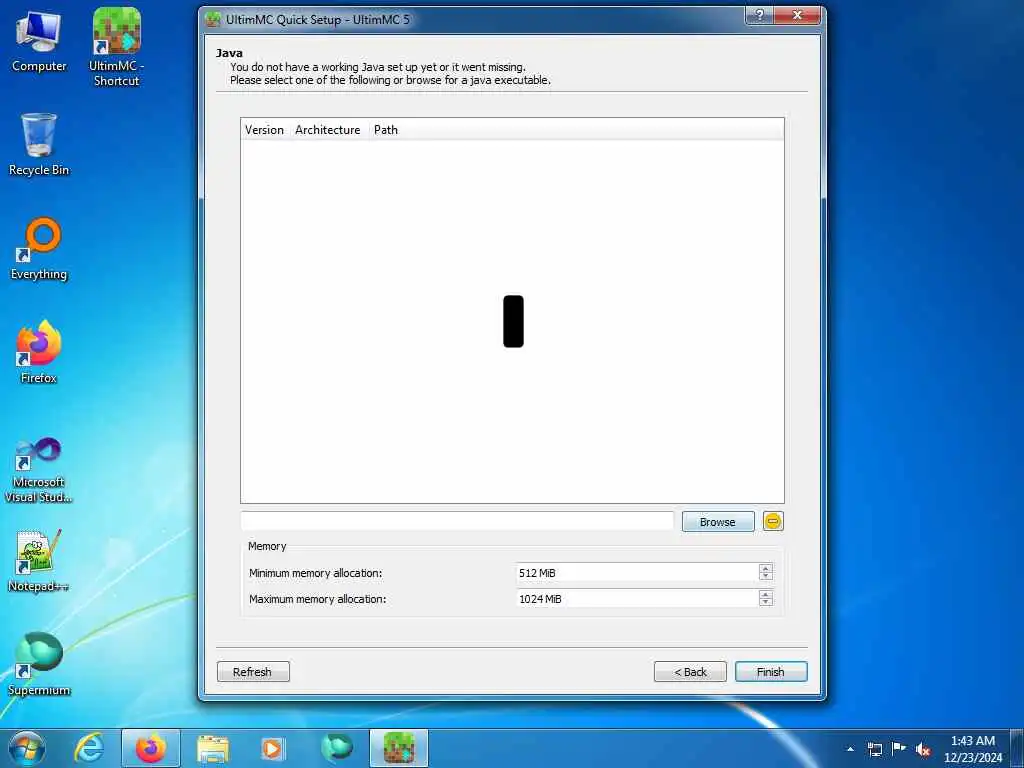
Task: Click the network status tray icon
Action: [x=874, y=749]
